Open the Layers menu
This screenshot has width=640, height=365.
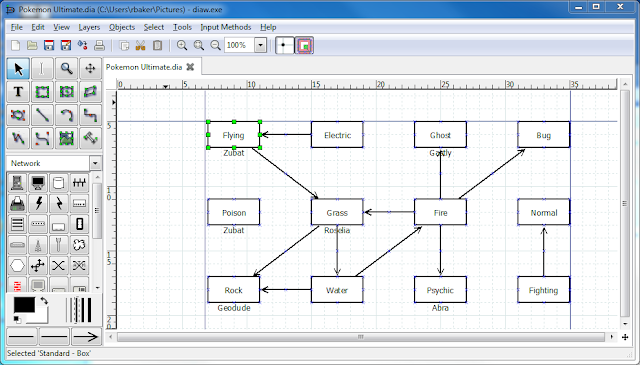coord(89,27)
